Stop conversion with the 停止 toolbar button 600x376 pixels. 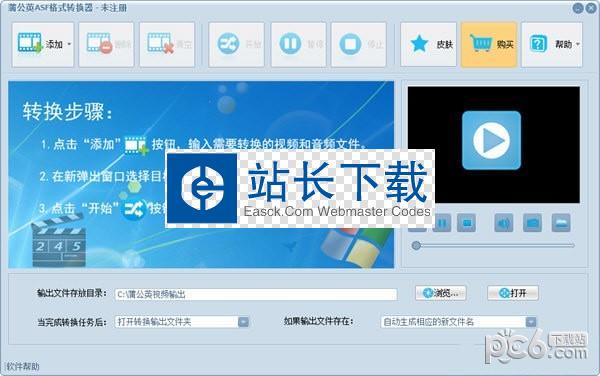coord(359,45)
